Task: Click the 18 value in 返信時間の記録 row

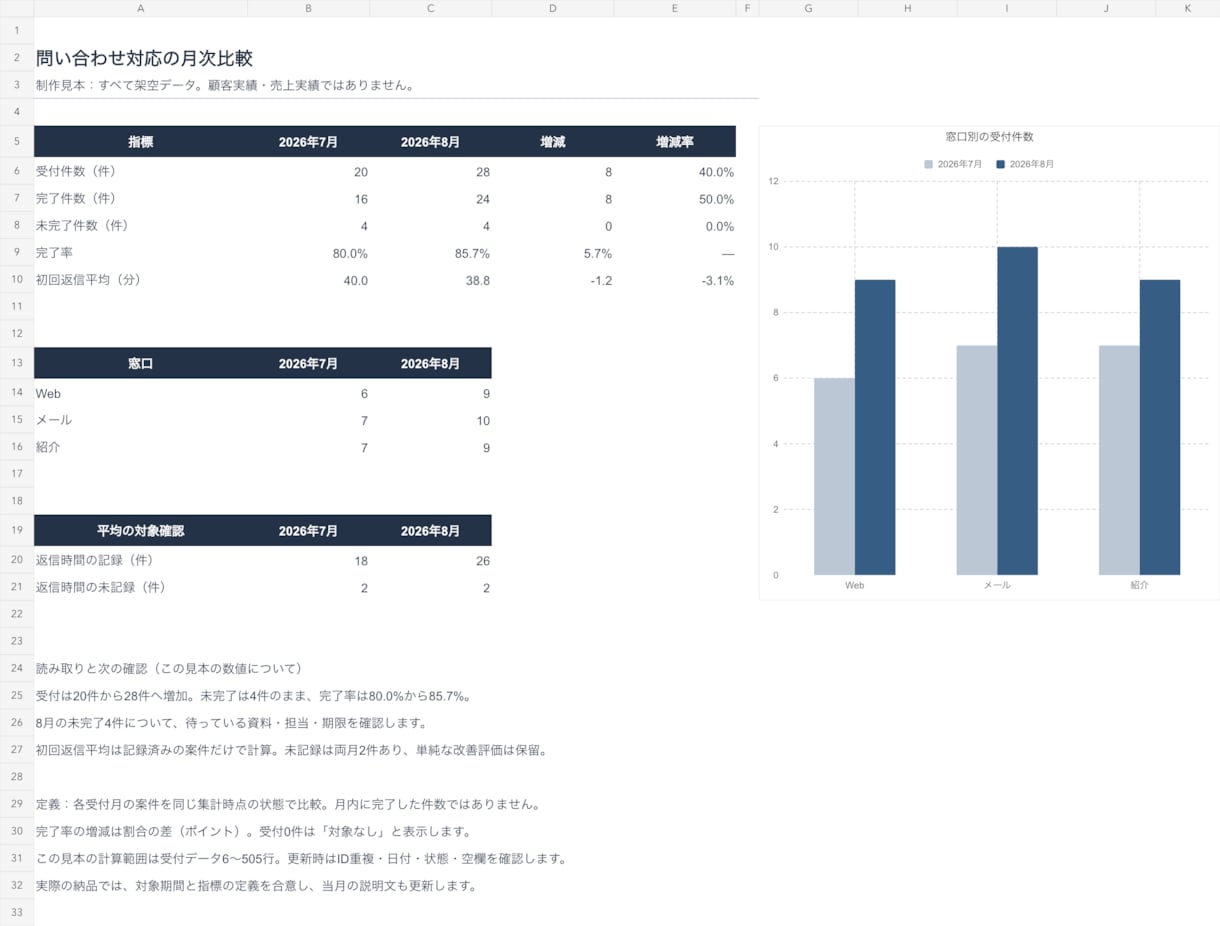Action: tap(361, 561)
